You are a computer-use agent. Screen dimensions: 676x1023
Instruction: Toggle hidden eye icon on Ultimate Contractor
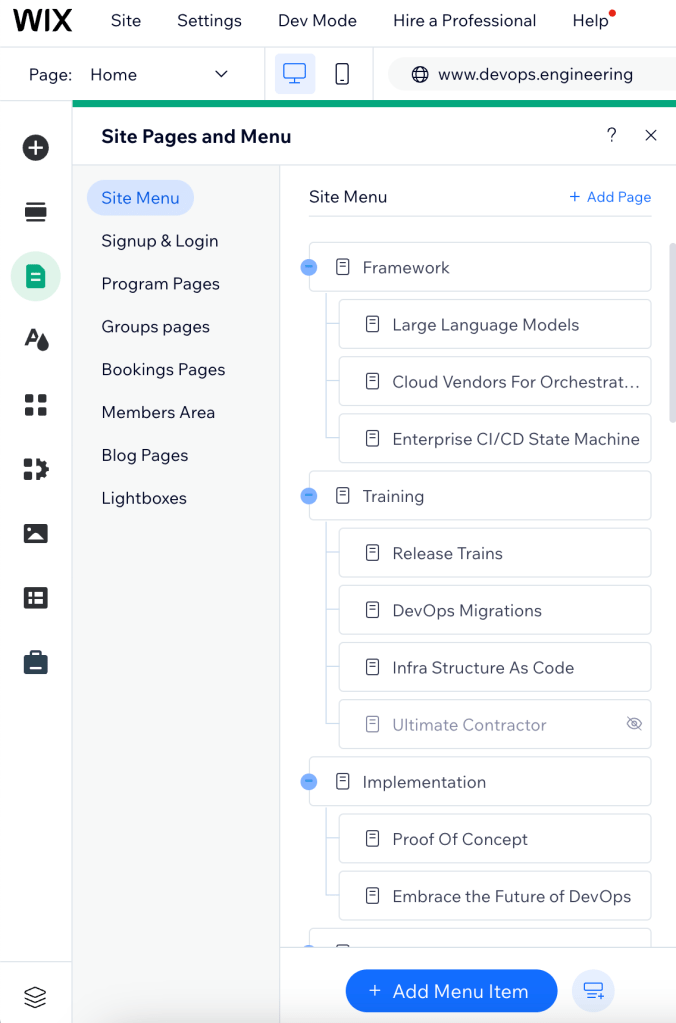coord(634,724)
